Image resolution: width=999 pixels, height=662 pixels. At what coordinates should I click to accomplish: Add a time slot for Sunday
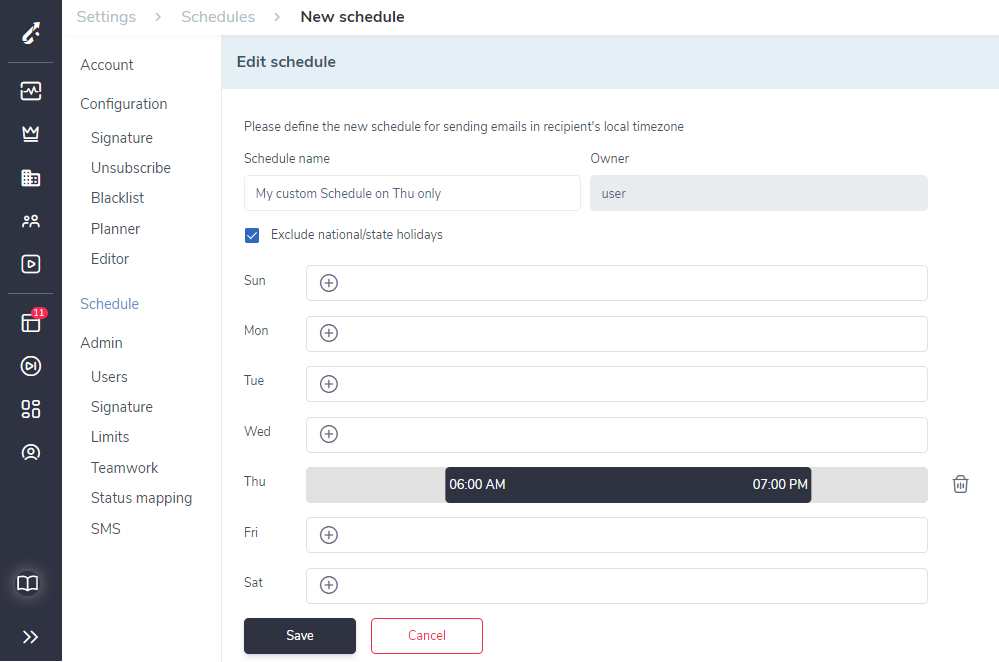click(329, 283)
